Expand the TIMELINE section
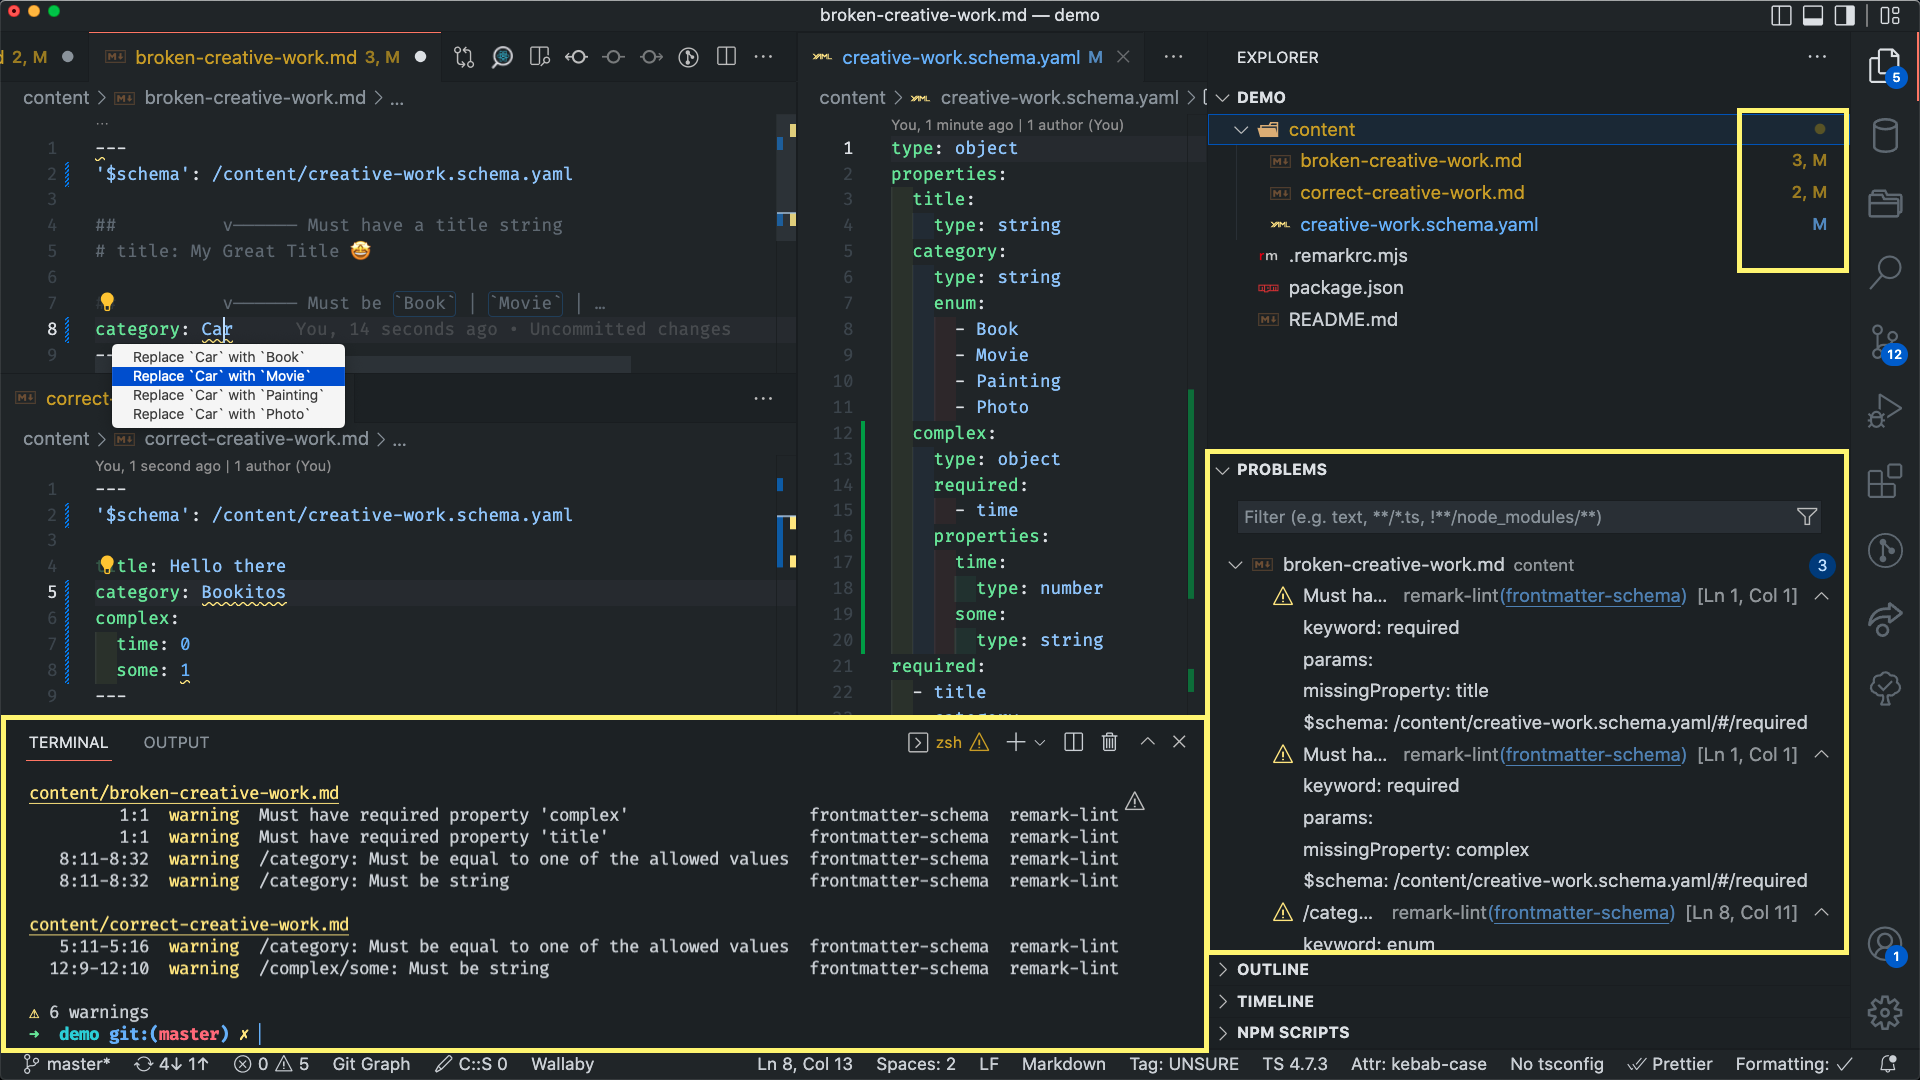Screen dimensions: 1920x1080 (x=1275, y=1001)
